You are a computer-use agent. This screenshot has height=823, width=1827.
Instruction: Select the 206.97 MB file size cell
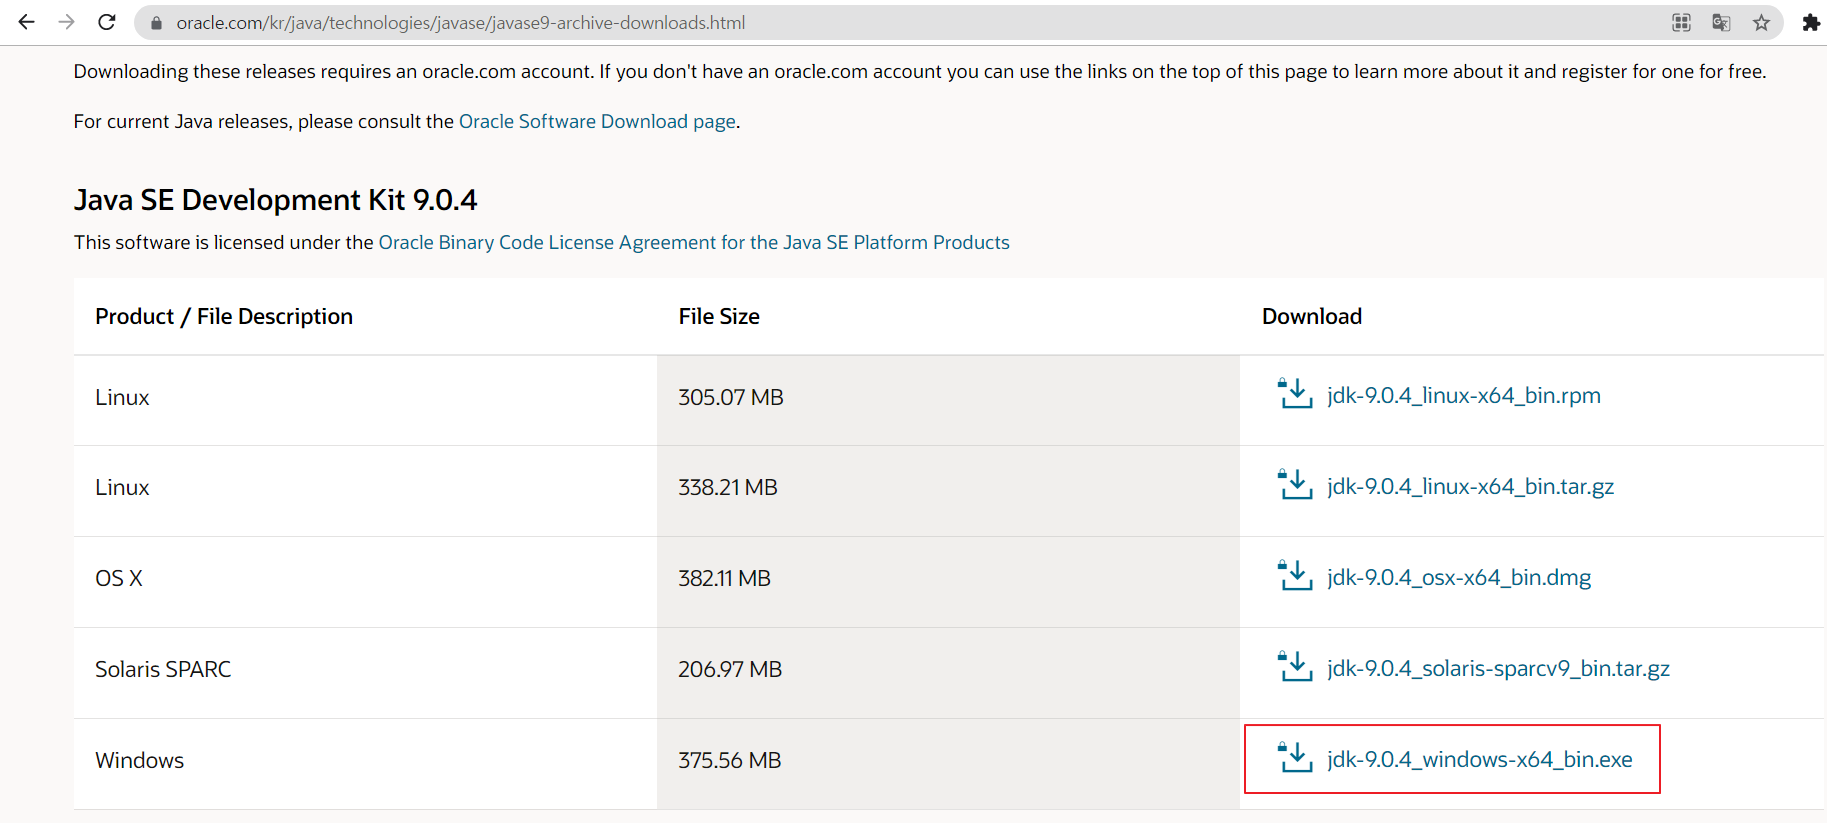(948, 673)
